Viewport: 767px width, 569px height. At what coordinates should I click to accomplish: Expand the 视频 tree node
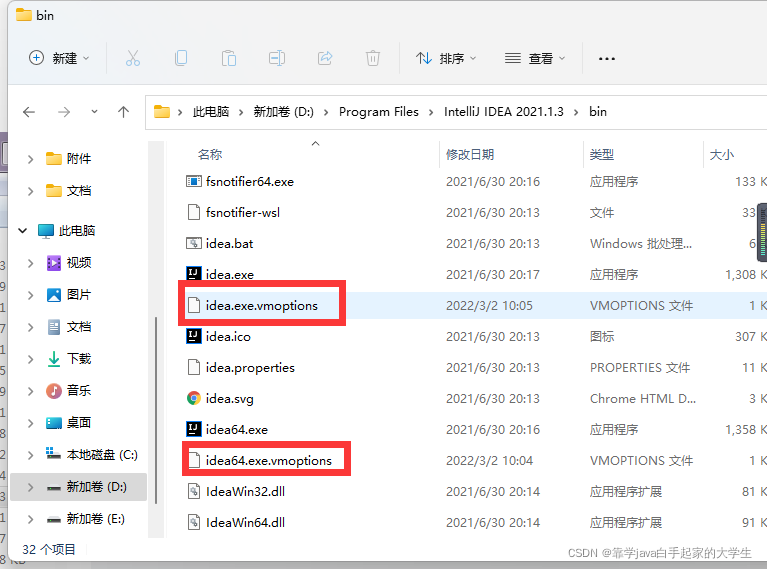click(30, 263)
